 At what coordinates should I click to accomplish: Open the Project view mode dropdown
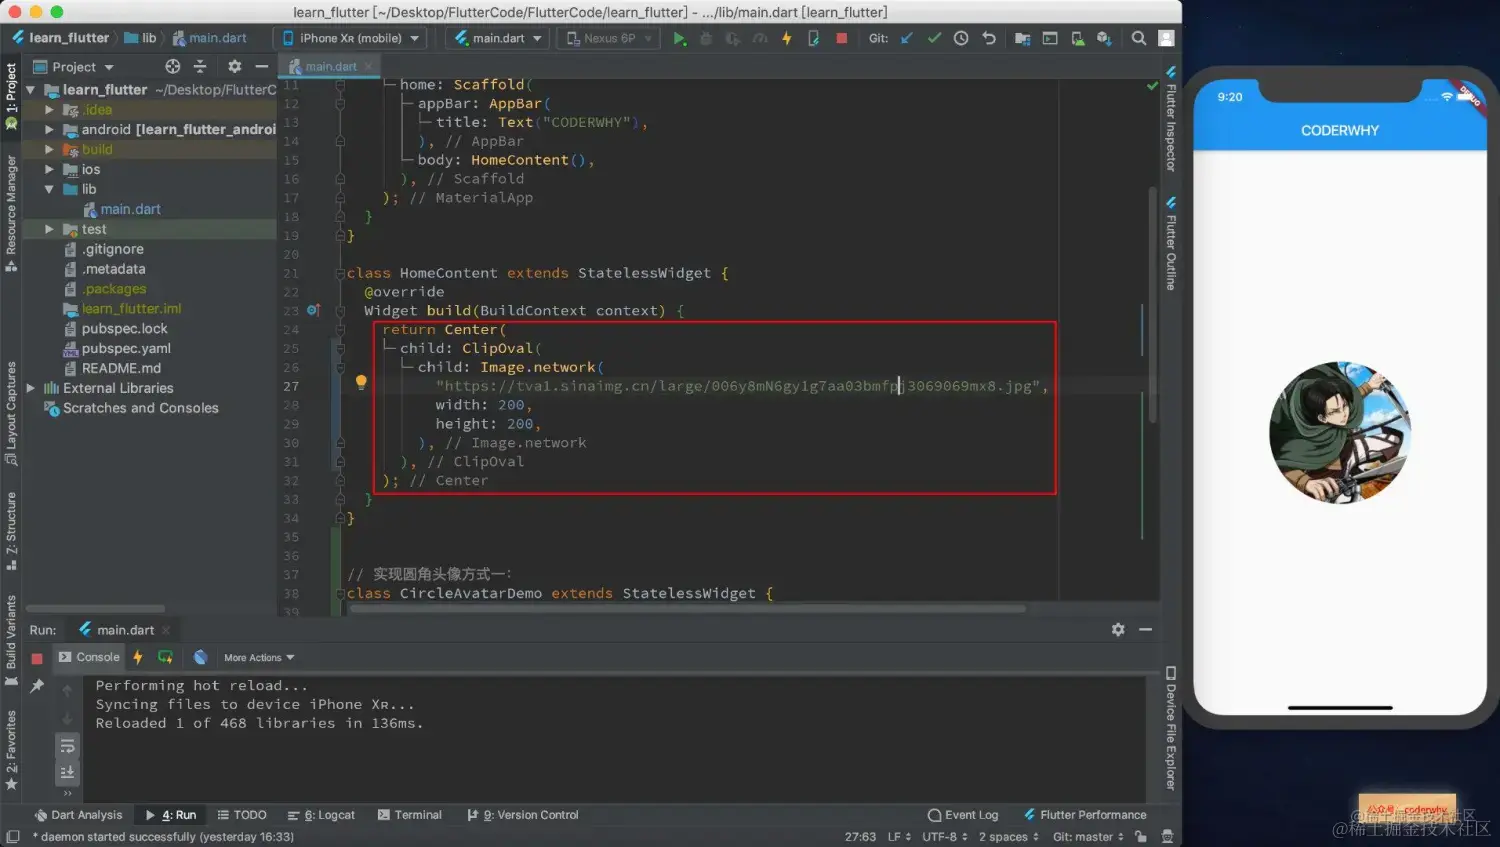pyautogui.click(x=74, y=67)
